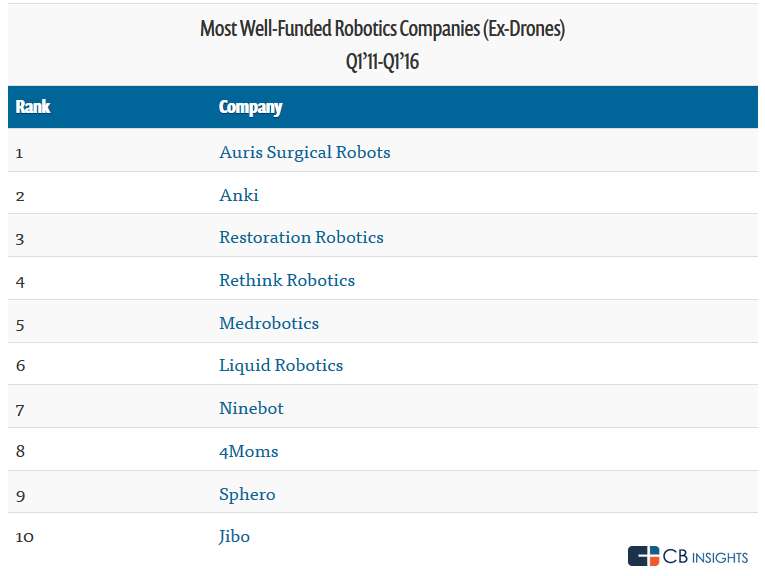This screenshot has height=576, width=765.
Task: Click the Liquid Robotics link
Action: pyautogui.click(x=281, y=366)
